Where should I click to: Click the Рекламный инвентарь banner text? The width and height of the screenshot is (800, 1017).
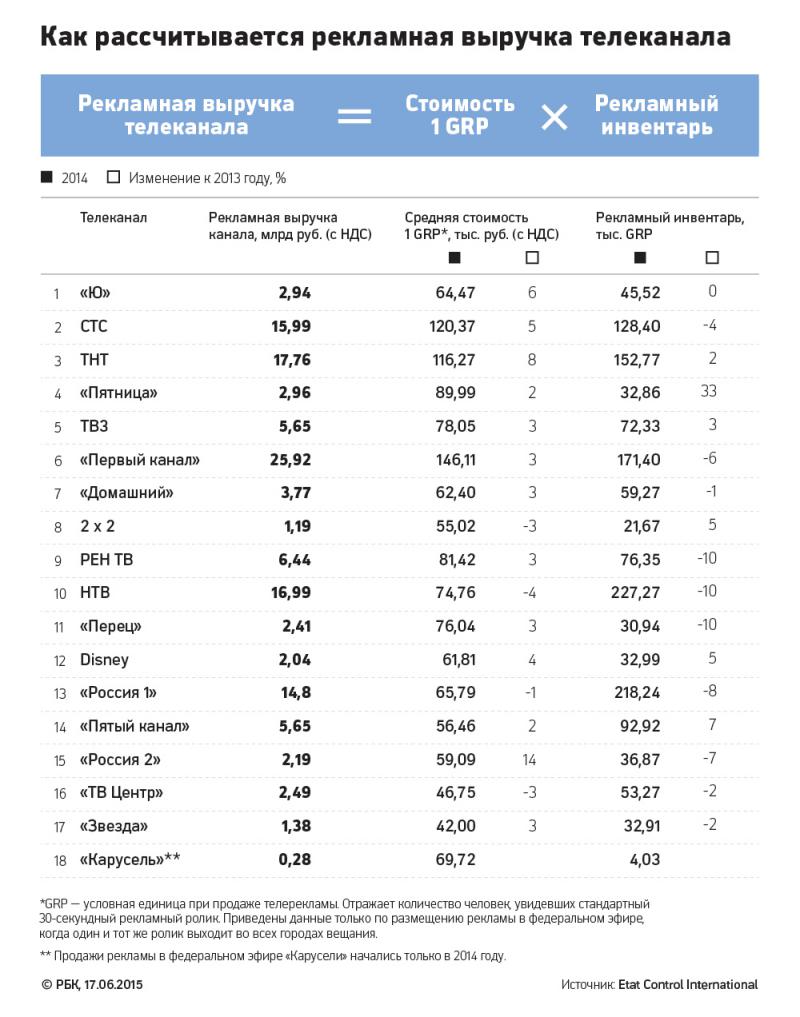(657, 115)
